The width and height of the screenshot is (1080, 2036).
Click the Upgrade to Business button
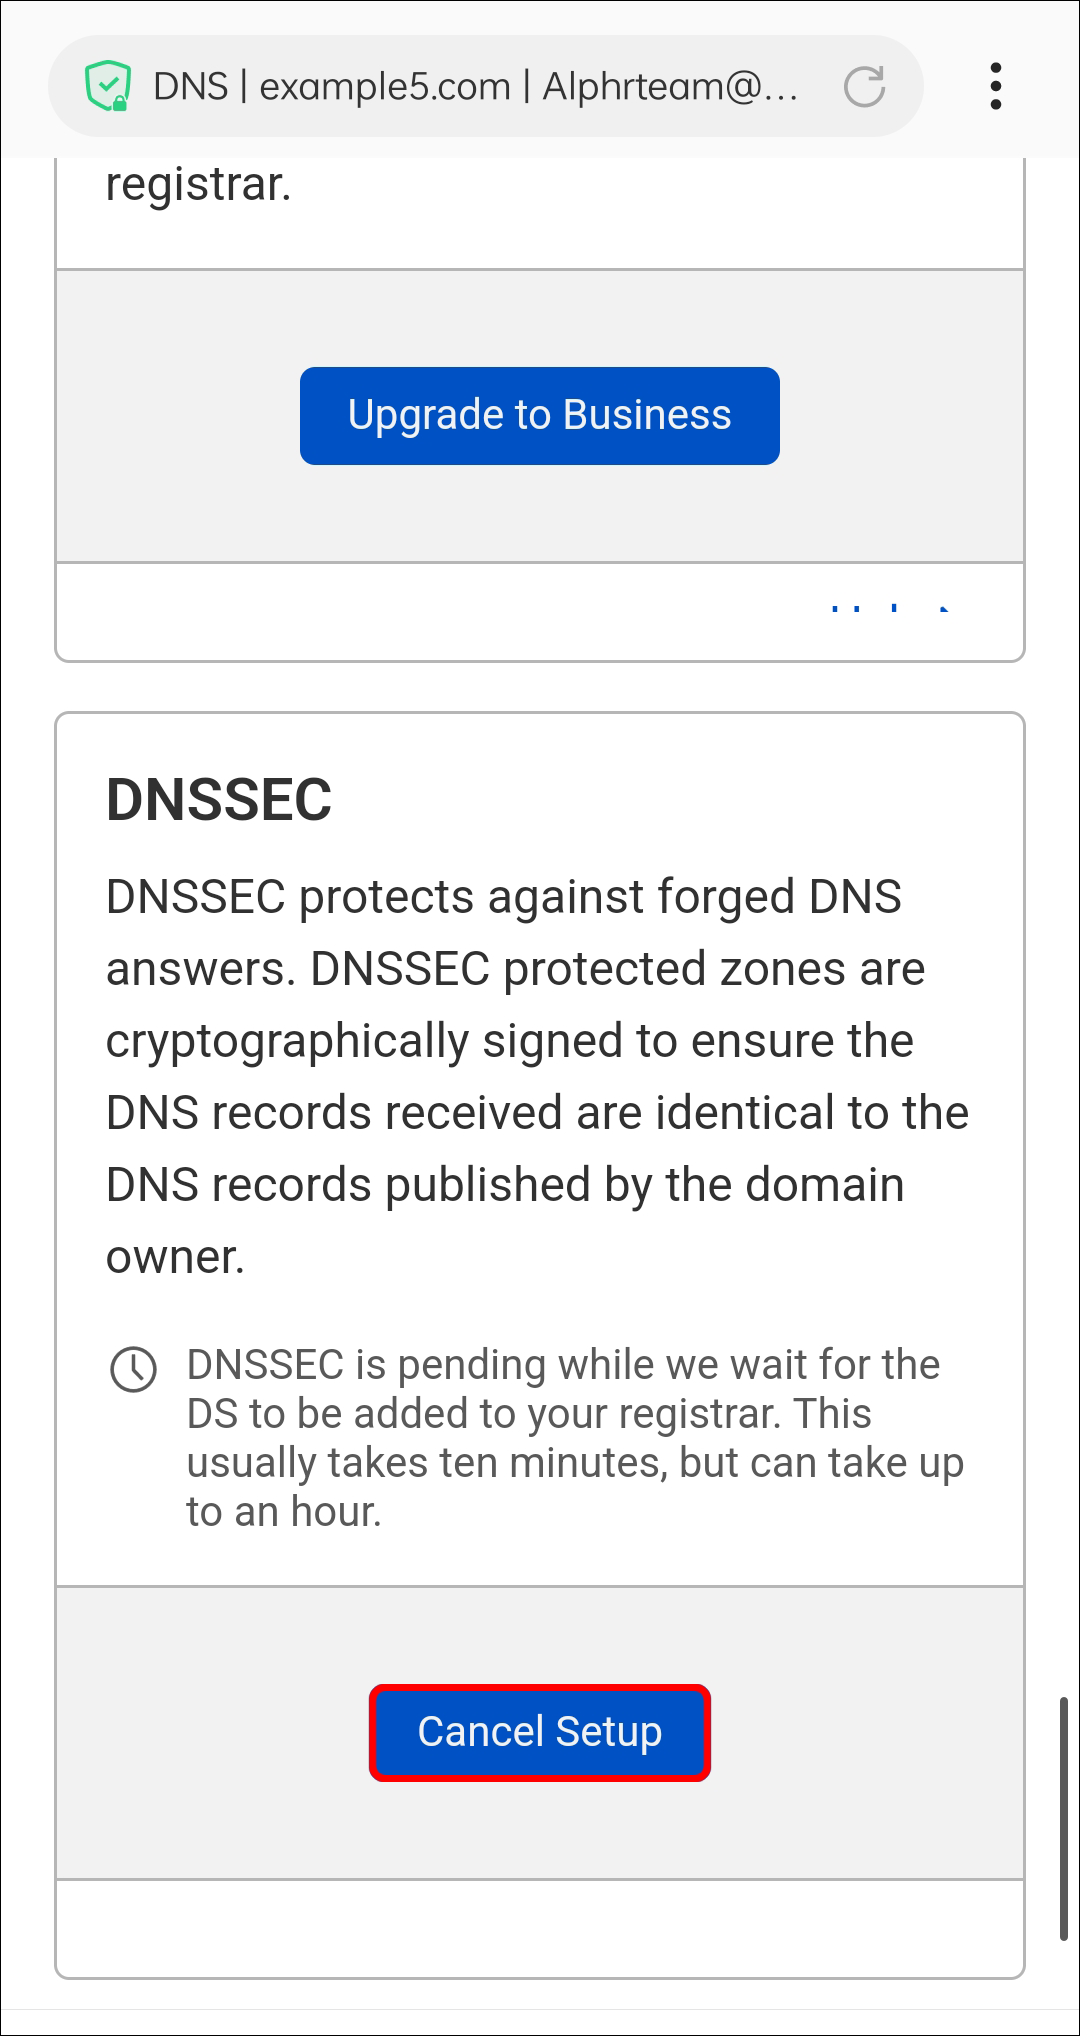(539, 416)
